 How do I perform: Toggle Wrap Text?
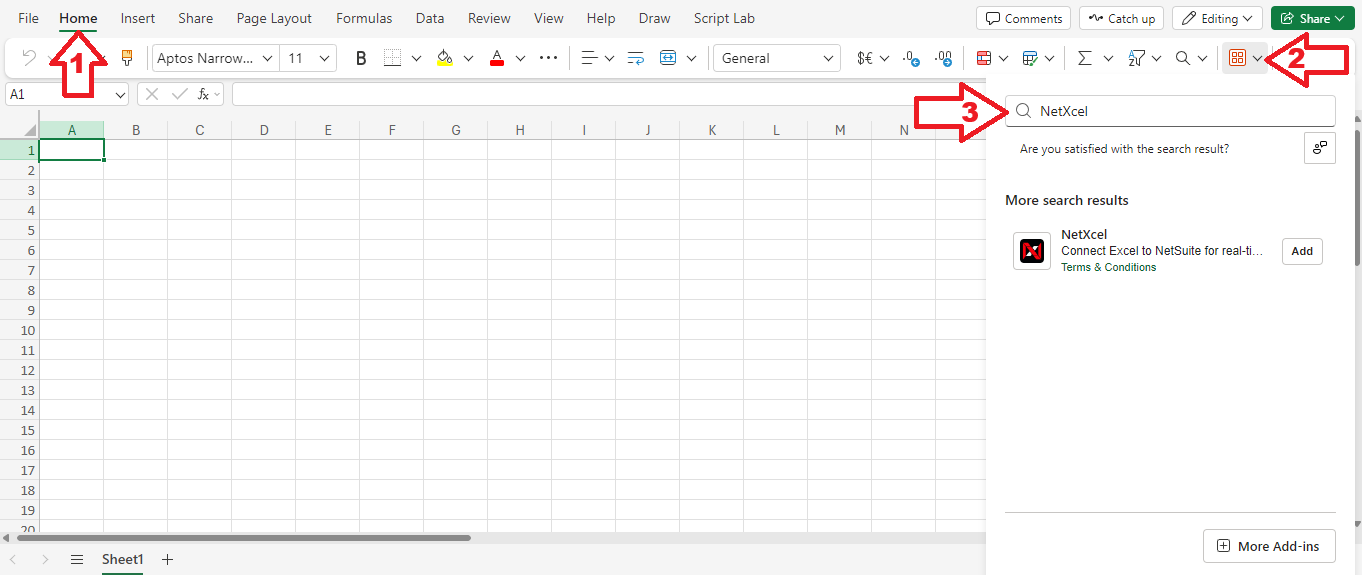pyautogui.click(x=636, y=58)
